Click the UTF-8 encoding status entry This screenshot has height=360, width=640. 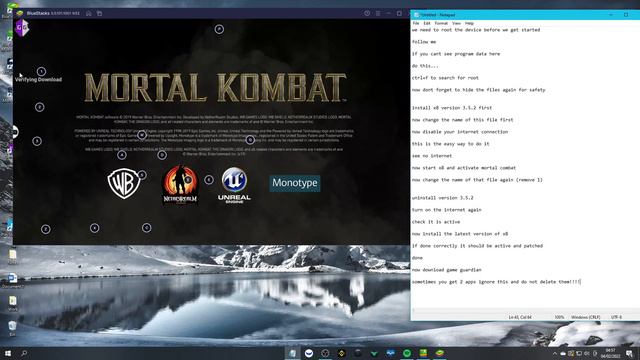616,317
